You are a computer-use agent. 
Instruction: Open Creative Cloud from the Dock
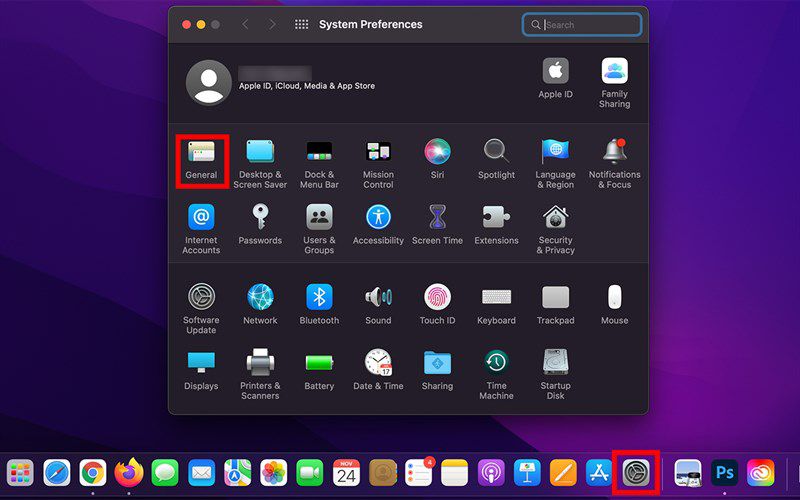click(761, 473)
